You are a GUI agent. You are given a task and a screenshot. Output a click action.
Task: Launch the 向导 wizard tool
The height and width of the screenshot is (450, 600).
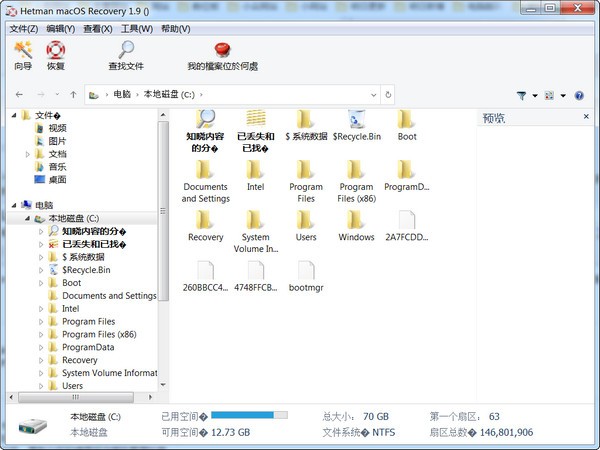pos(23,55)
